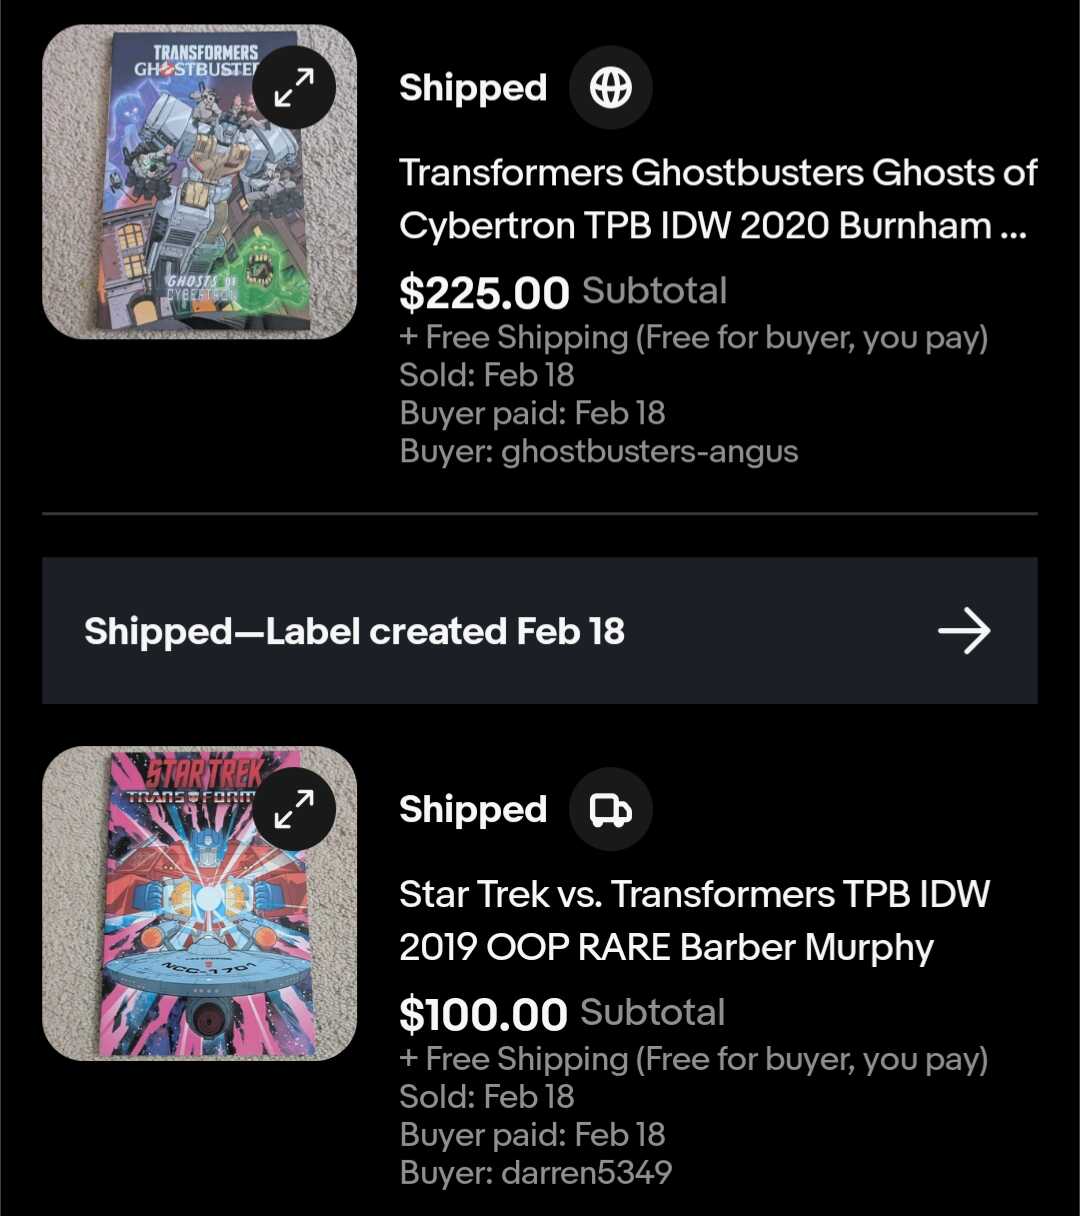Viewport: 1080px width, 1216px height.
Task: Click the Free Shipping note under $100.00
Action: click(693, 1059)
